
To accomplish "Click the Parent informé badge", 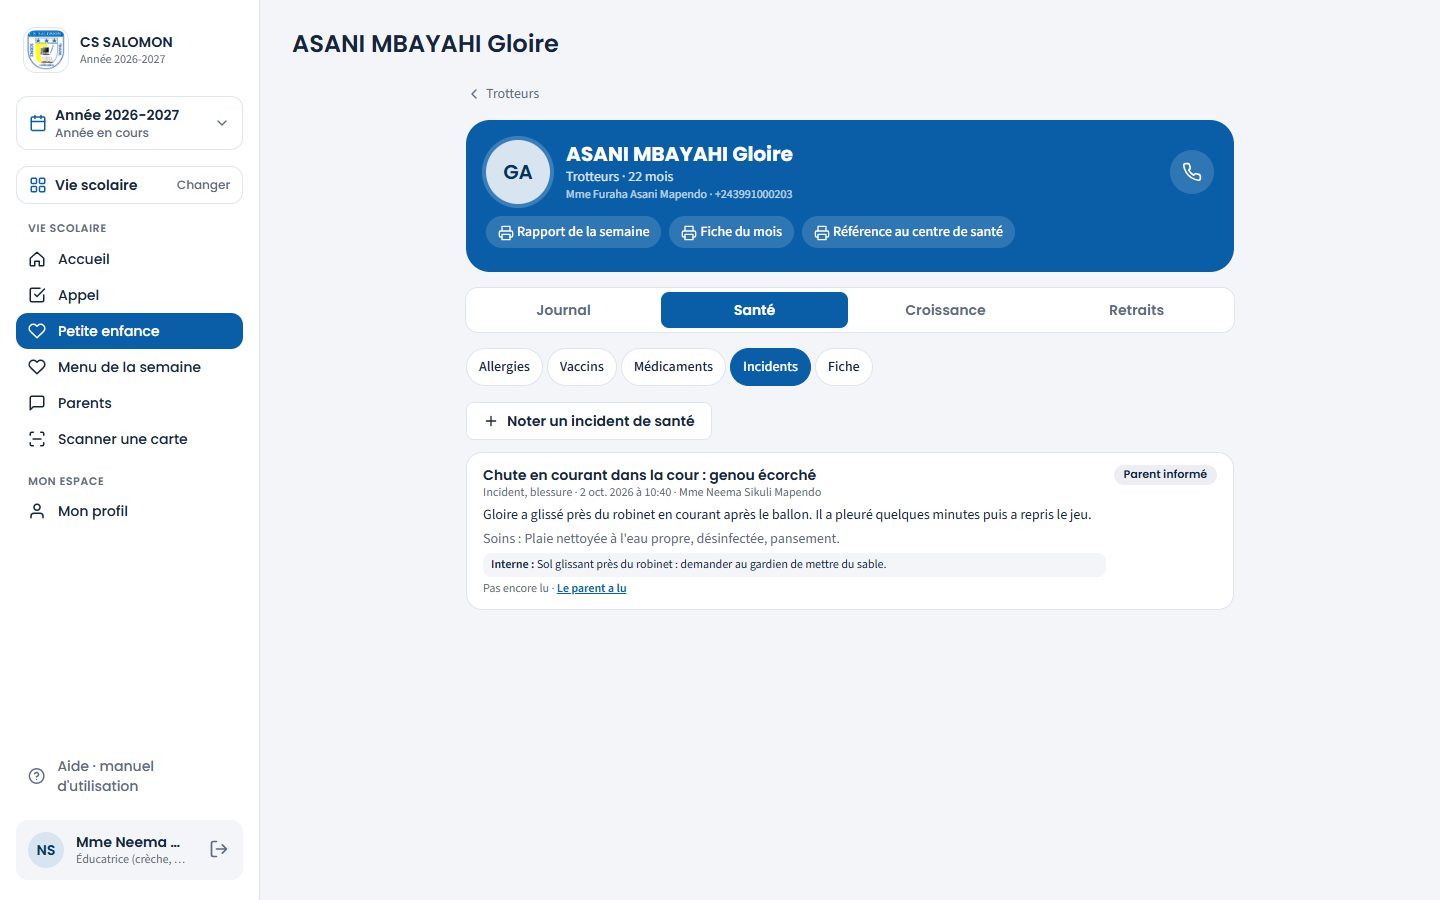I will pos(1165,474).
